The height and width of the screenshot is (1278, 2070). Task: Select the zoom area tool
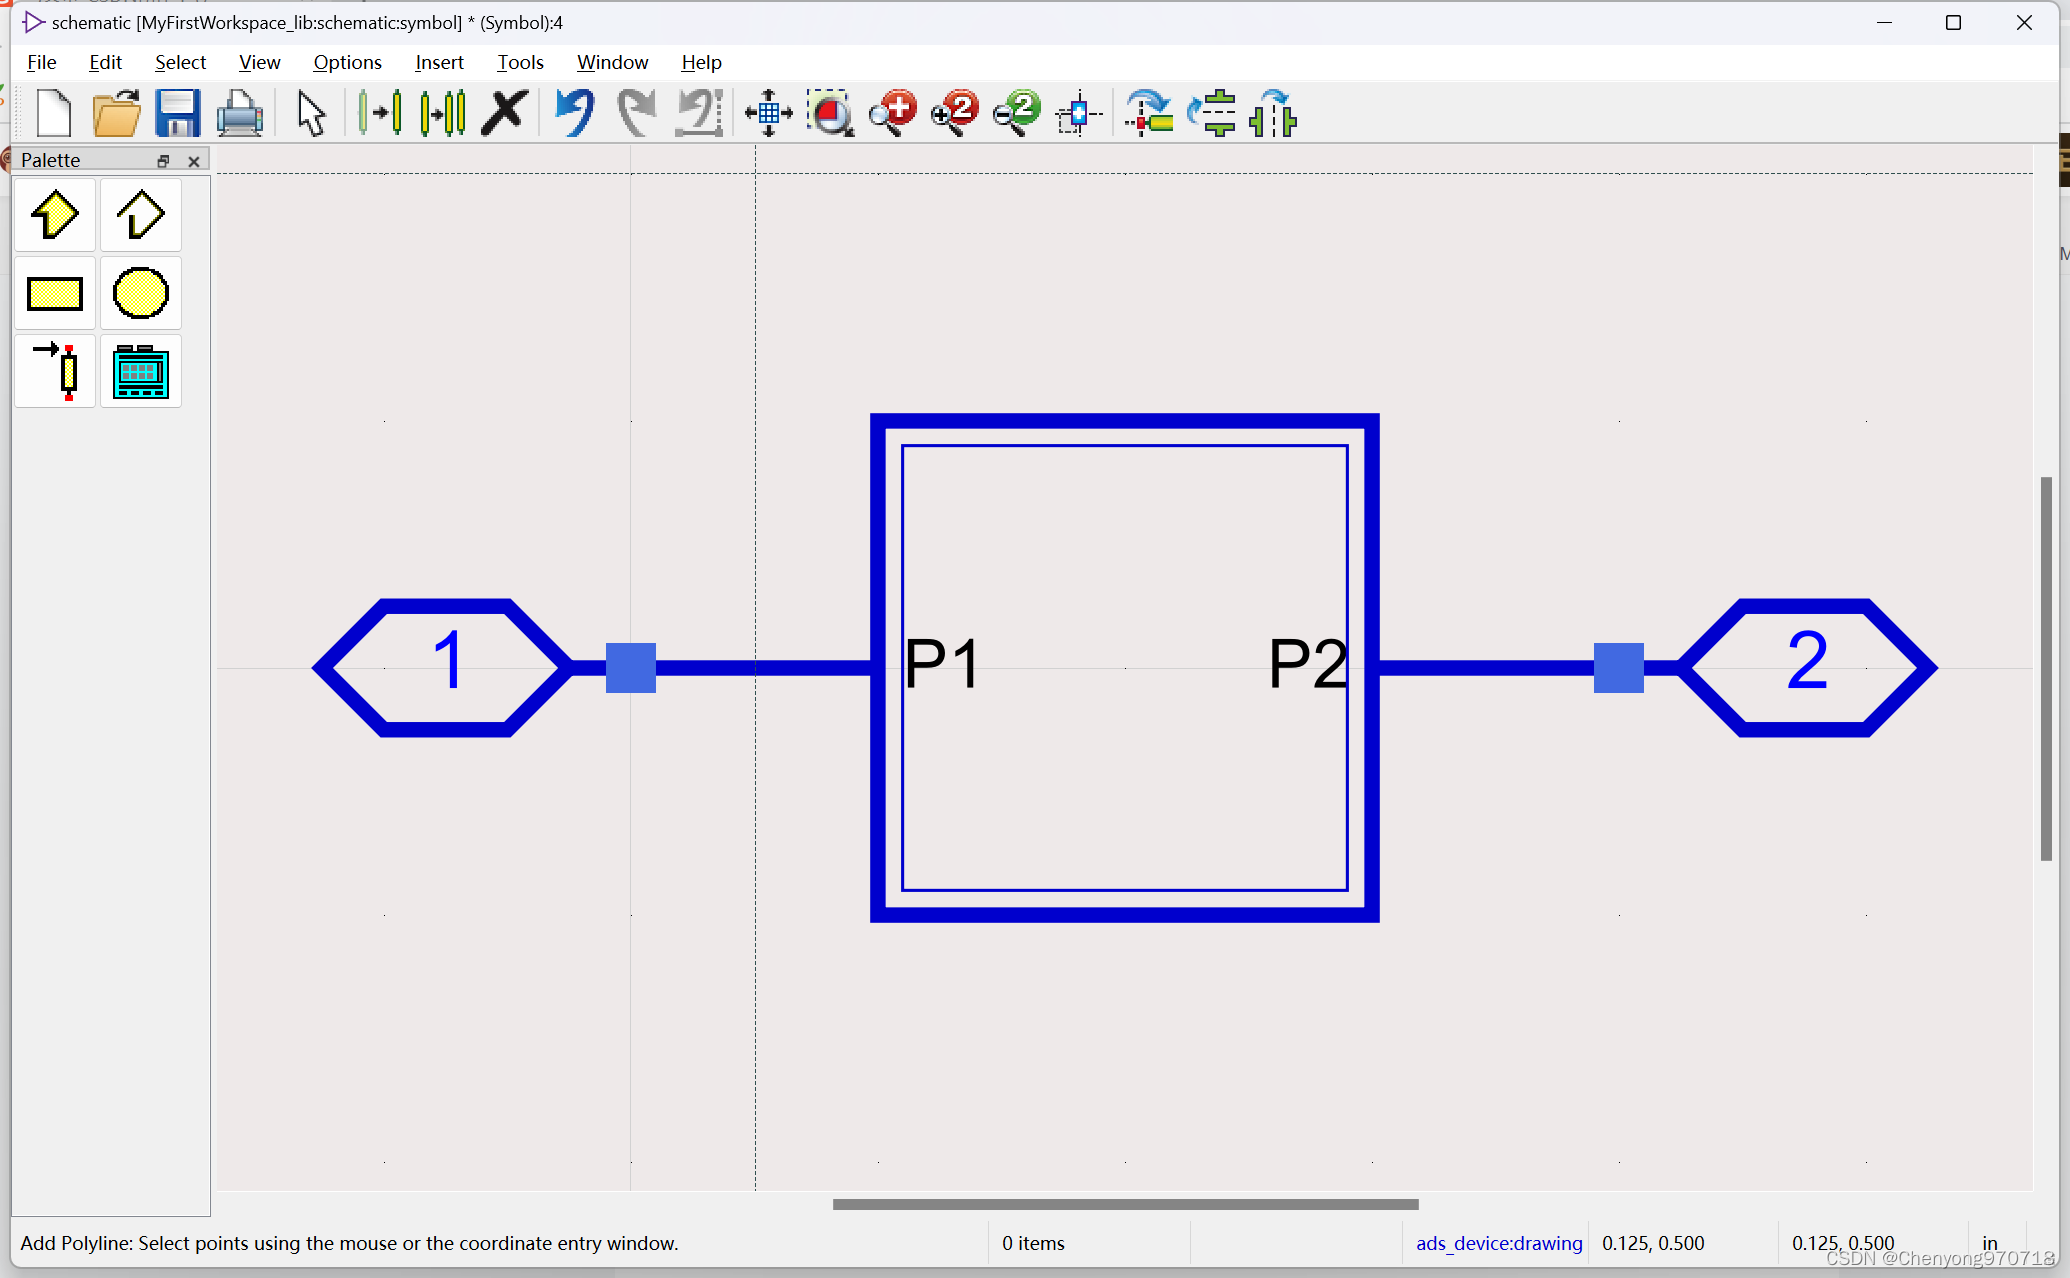click(830, 113)
